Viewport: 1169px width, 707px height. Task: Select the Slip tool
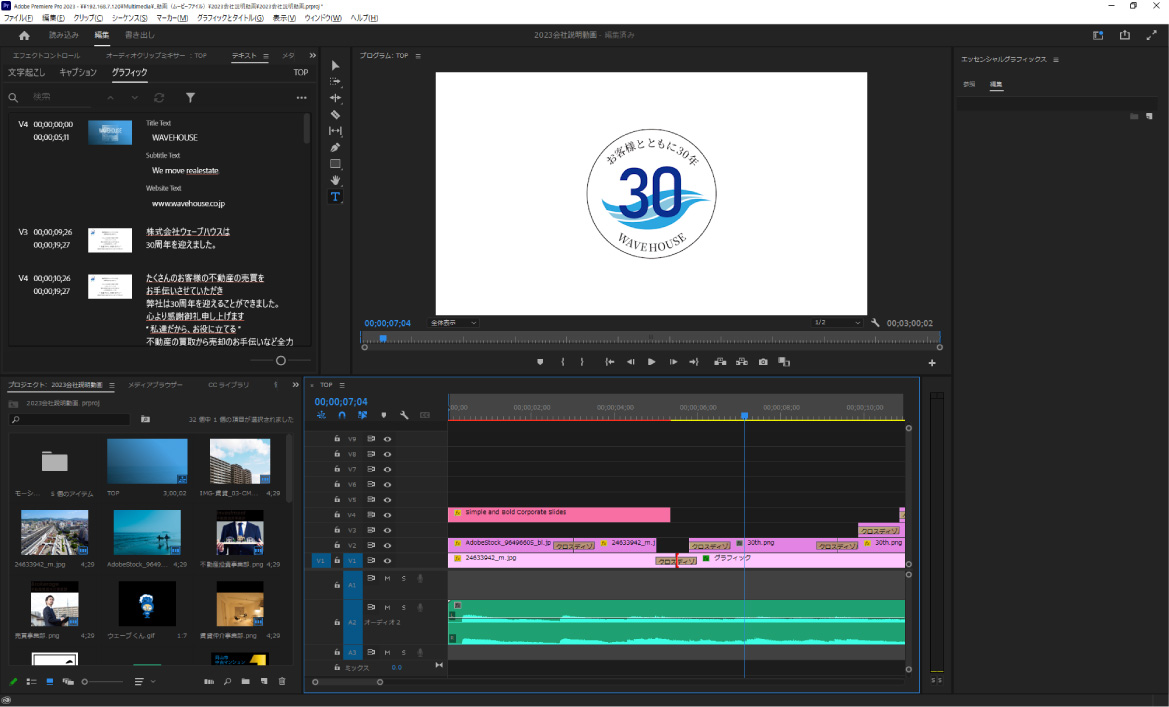(x=335, y=131)
